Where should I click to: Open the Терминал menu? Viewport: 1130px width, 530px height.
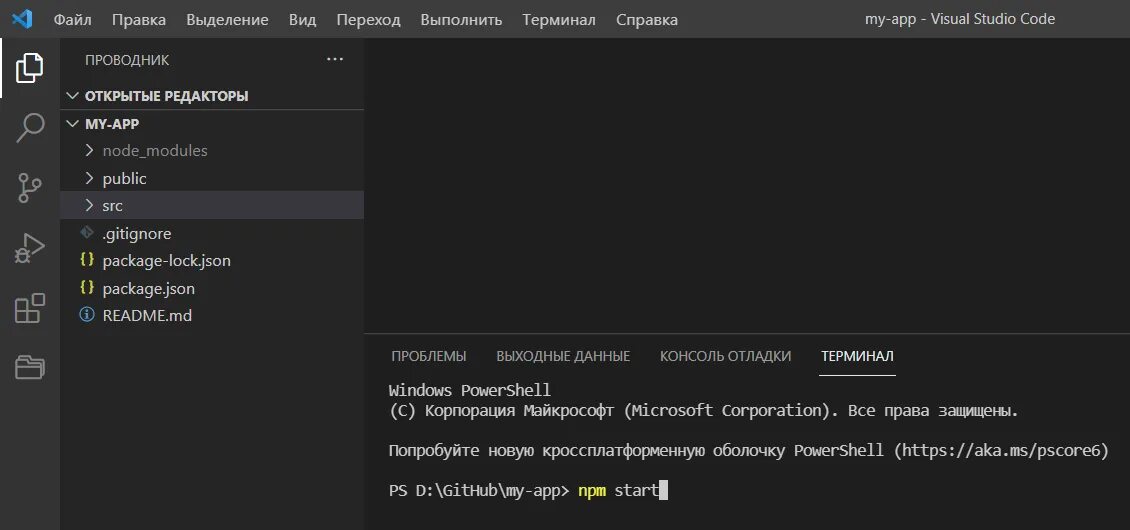559,19
